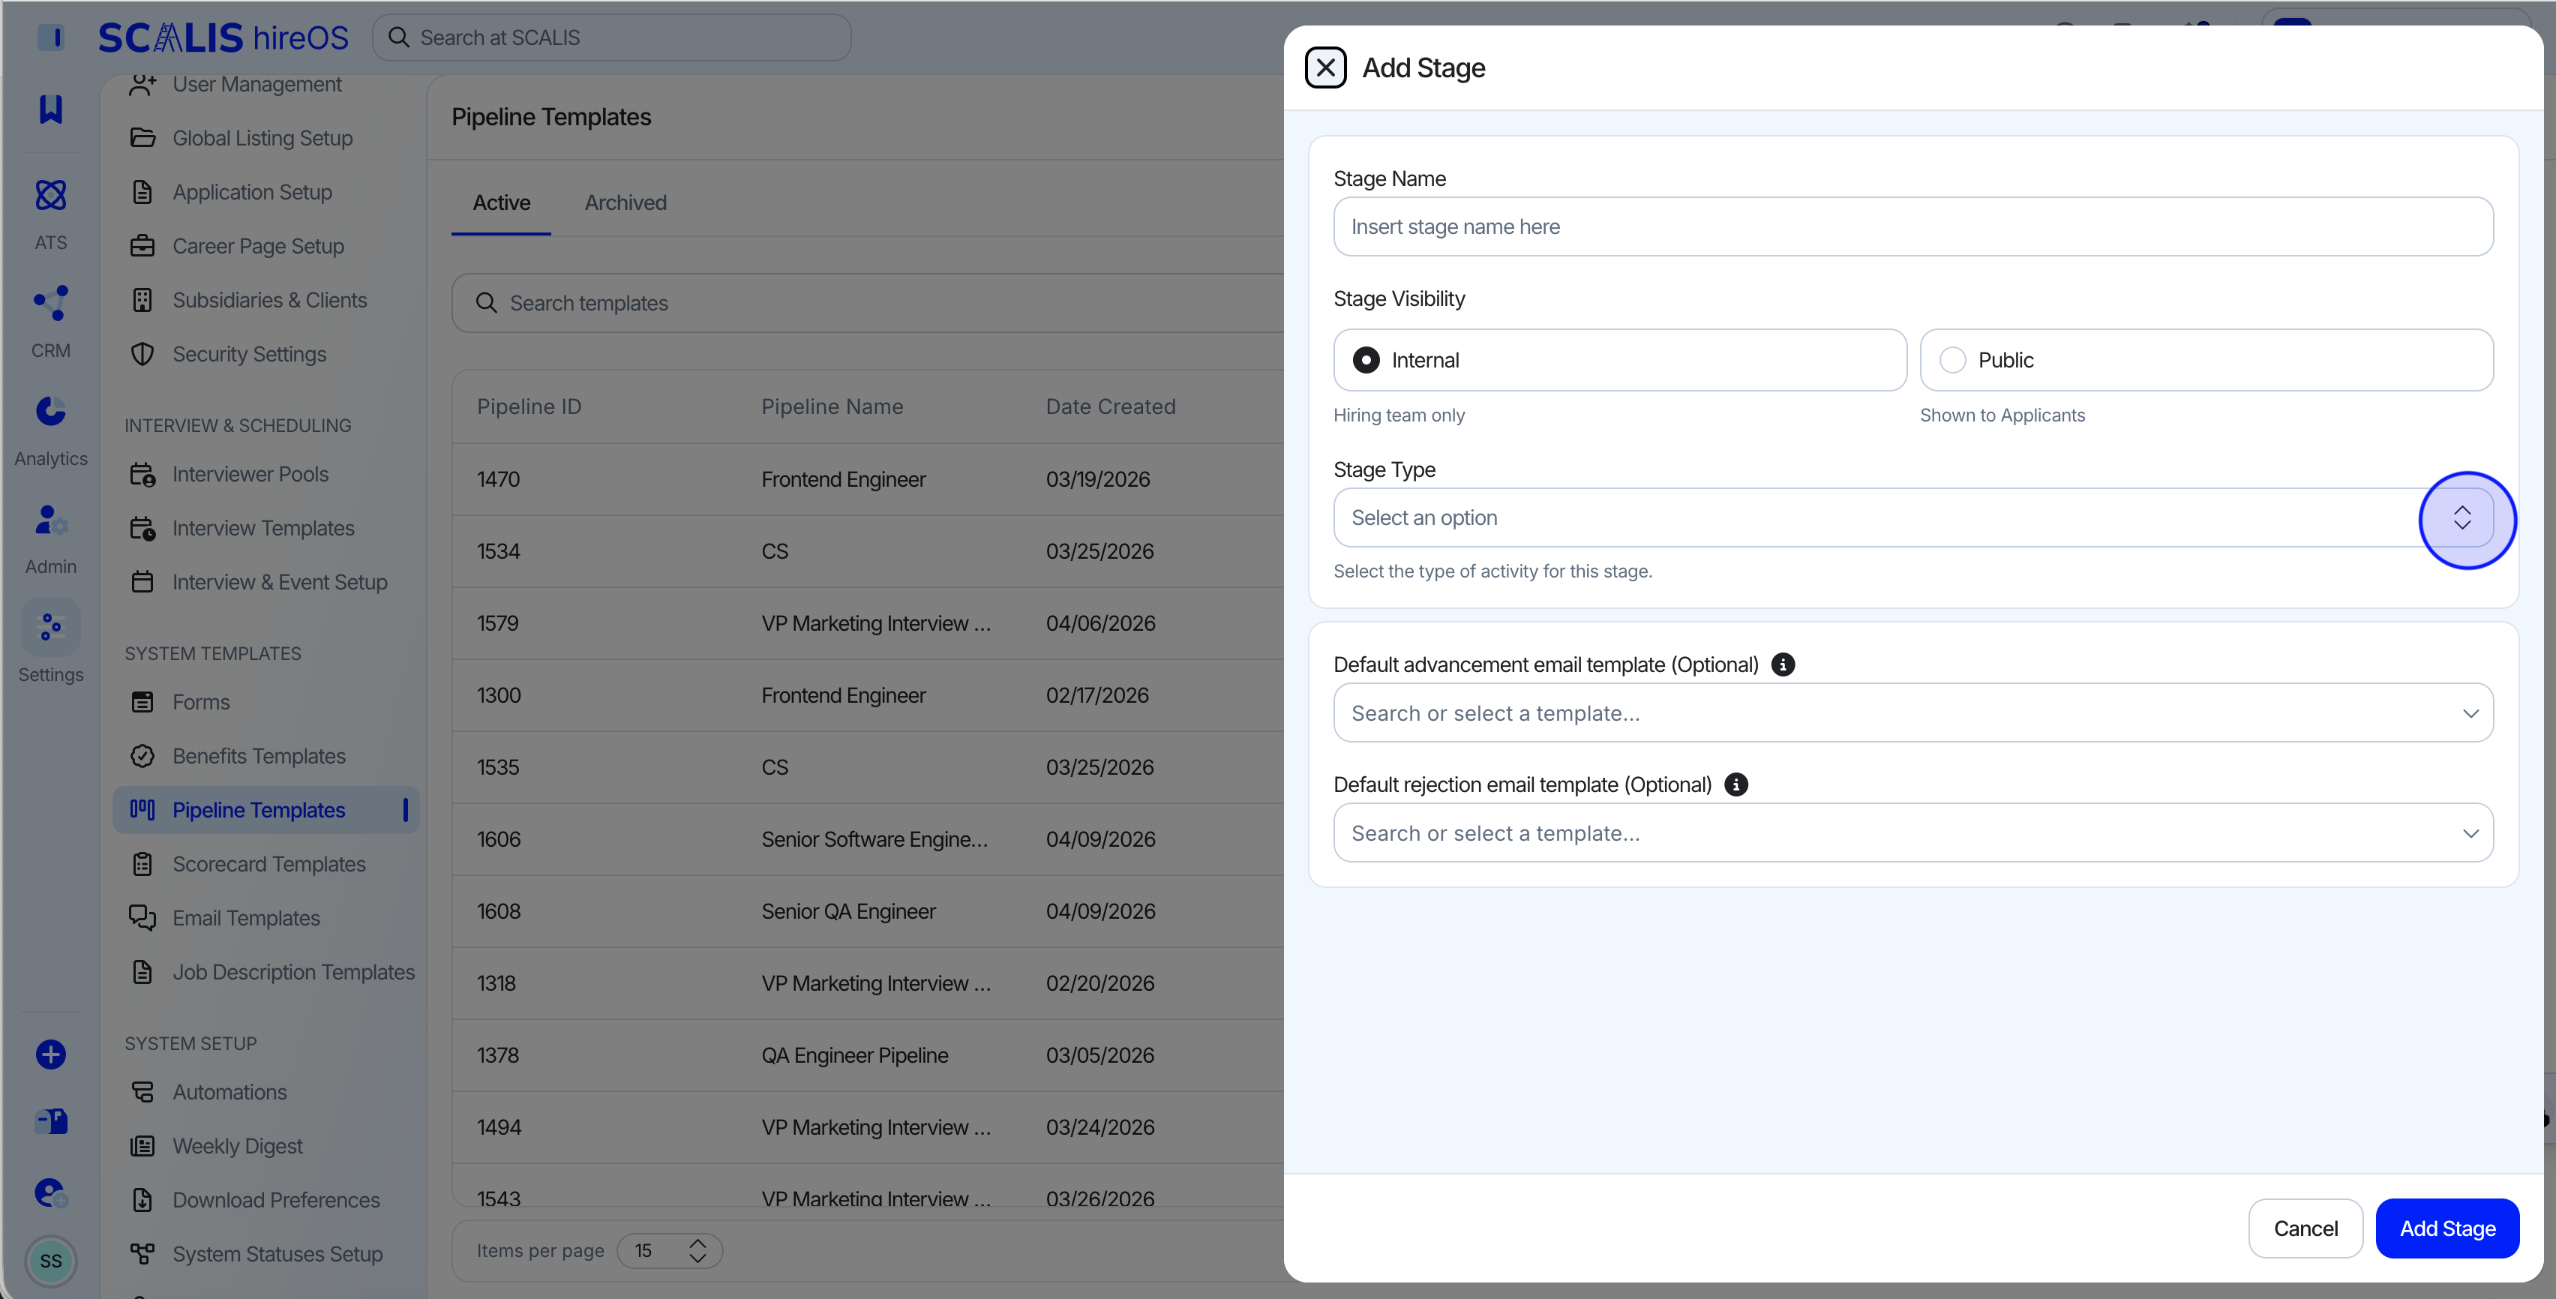The image size is (2556, 1299).
Task: Open pipeline 1378 QA Engineer Pipeline
Action: coord(867,1055)
